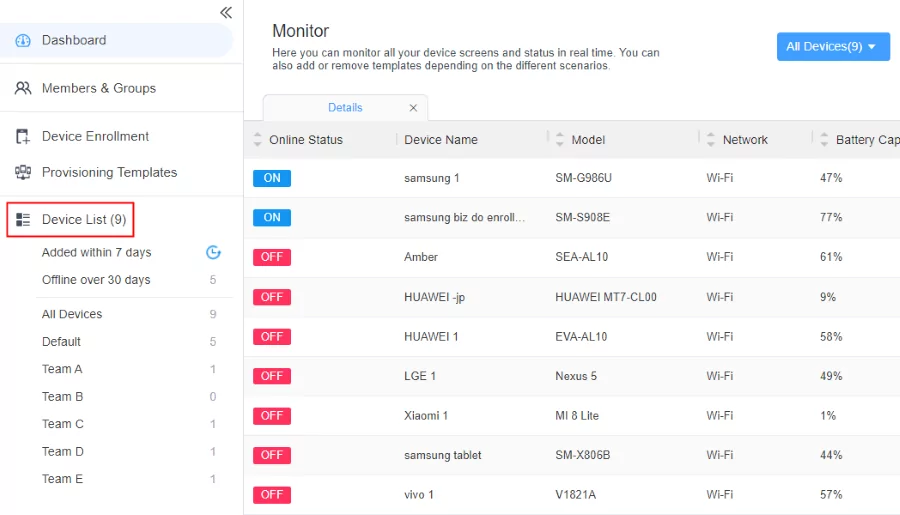Image resolution: width=900 pixels, height=515 pixels.
Task: Click model EVA-AL10 cell
Action: [x=581, y=336]
